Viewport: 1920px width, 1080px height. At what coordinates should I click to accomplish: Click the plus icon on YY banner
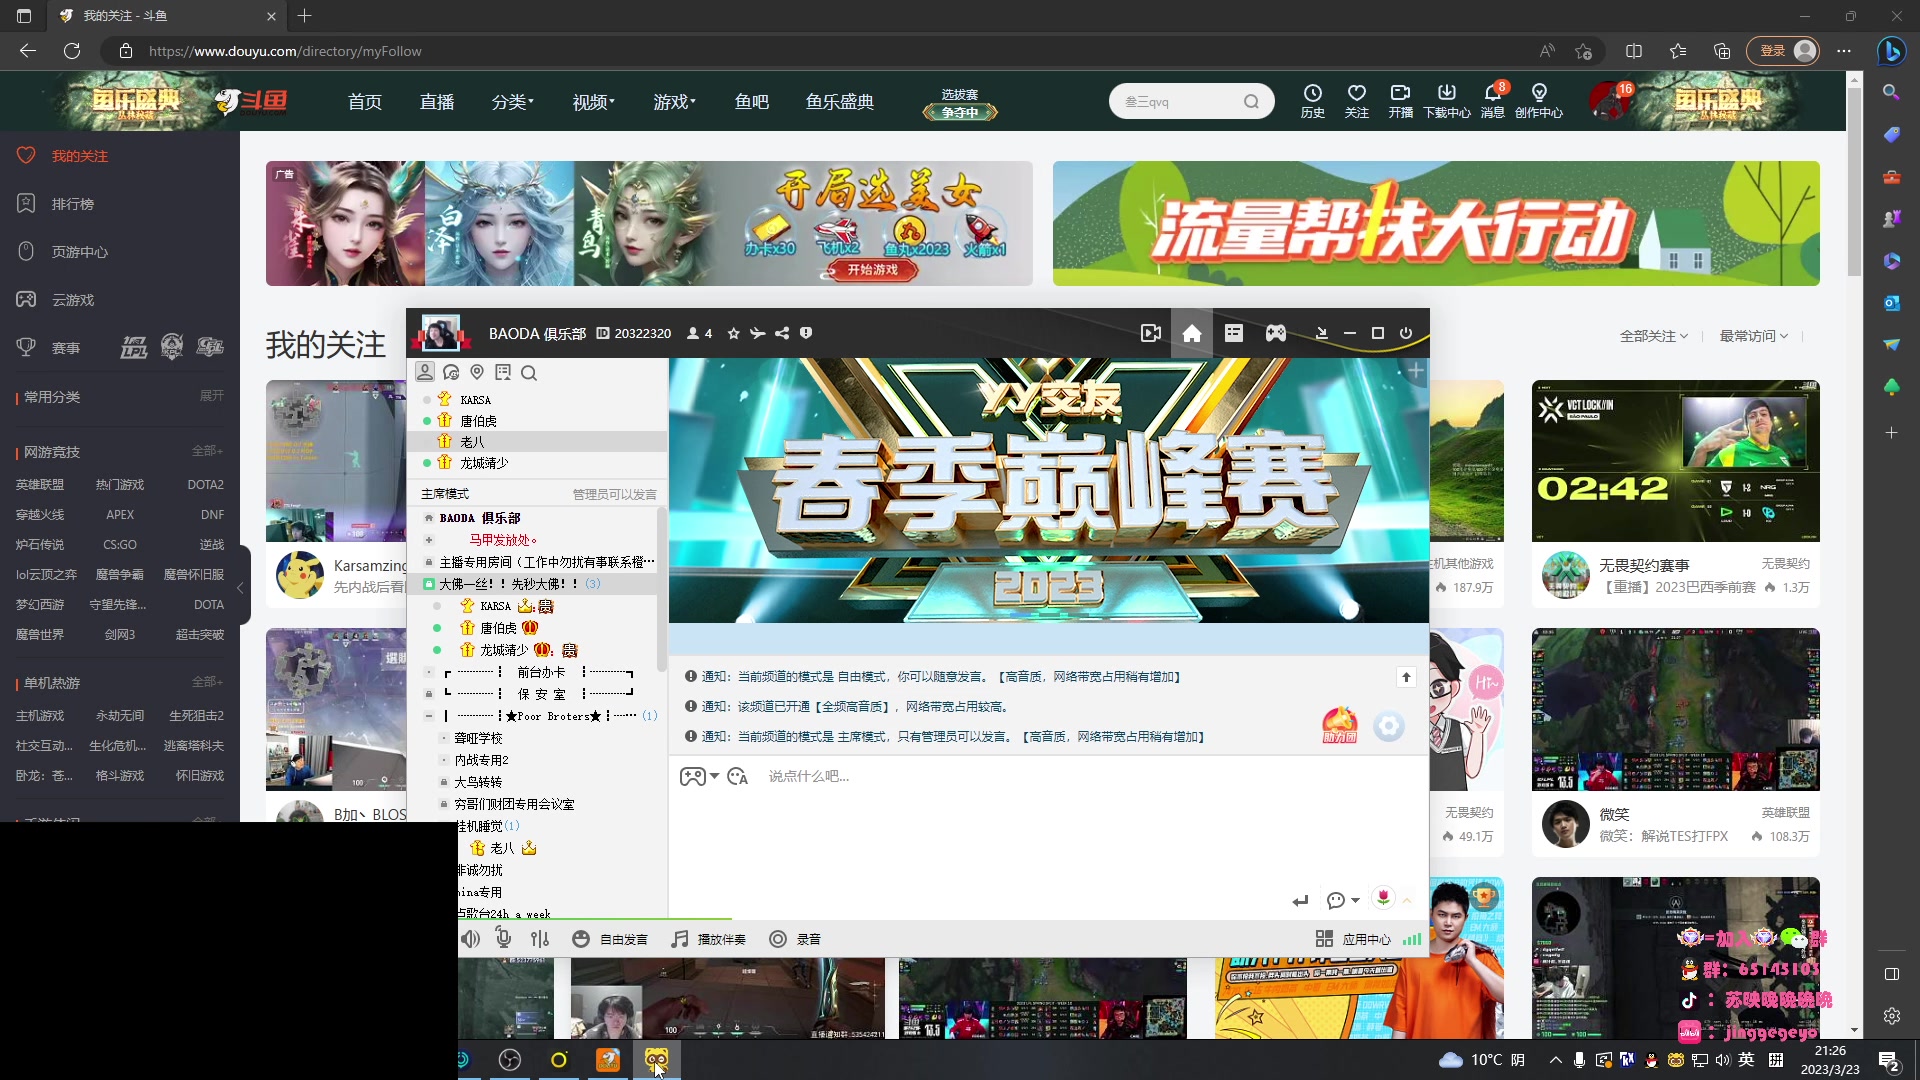pyautogui.click(x=1416, y=371)
